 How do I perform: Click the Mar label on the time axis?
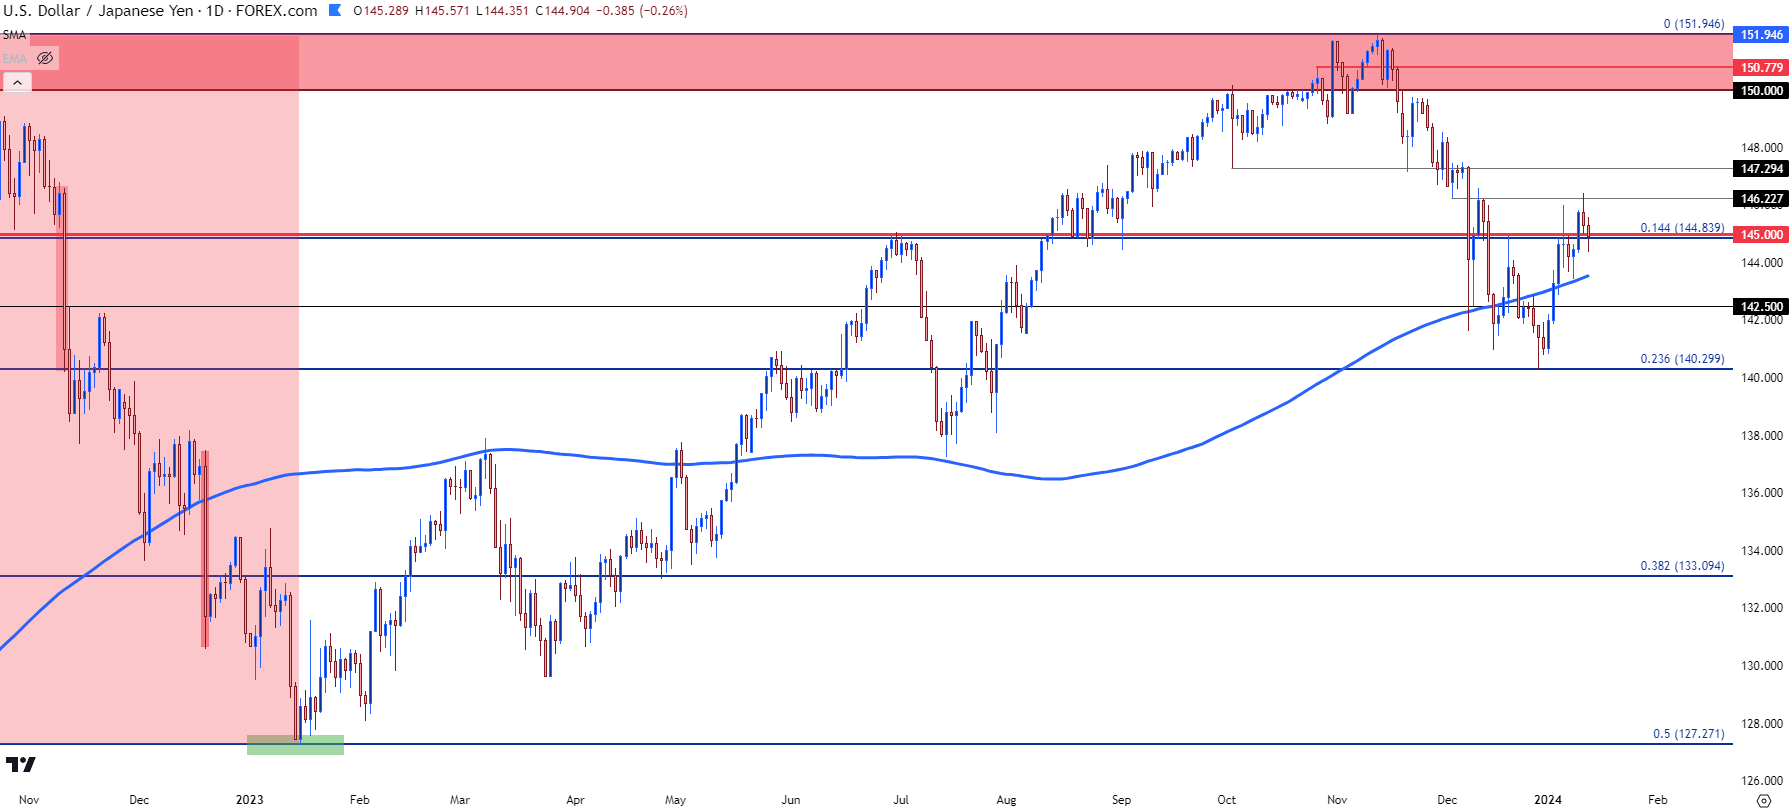pyautogui.click(x=460, y=800)
